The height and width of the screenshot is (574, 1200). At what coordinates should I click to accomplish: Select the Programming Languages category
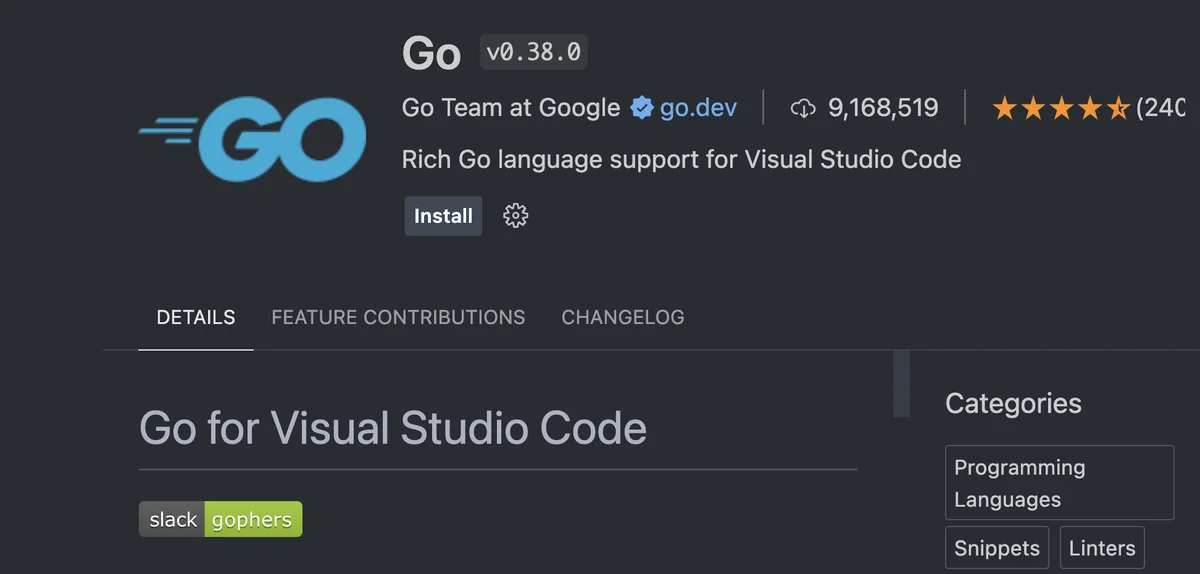coord(1059,483)
